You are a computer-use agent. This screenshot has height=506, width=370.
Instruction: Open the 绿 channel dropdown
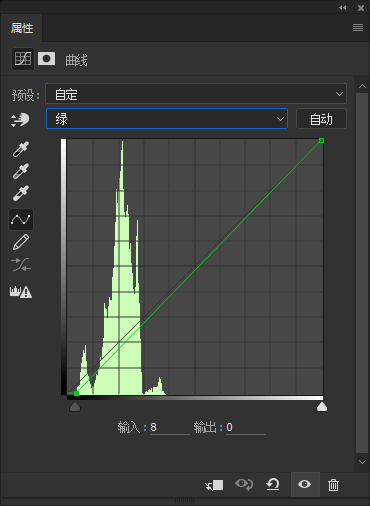point(167,118)
